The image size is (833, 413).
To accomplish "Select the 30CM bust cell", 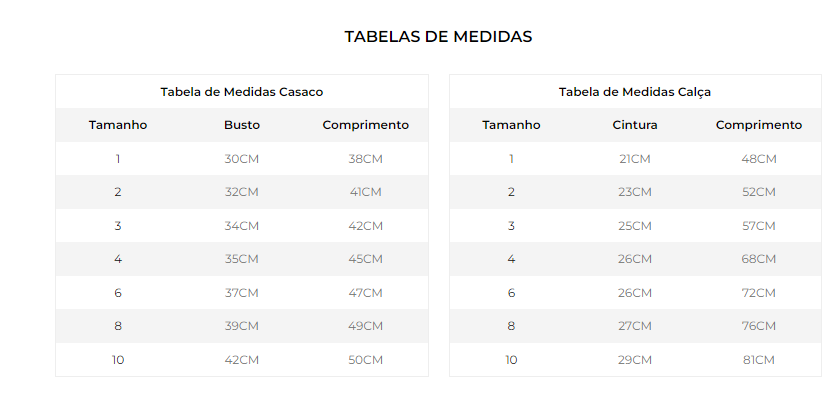I will pos(242,159).
